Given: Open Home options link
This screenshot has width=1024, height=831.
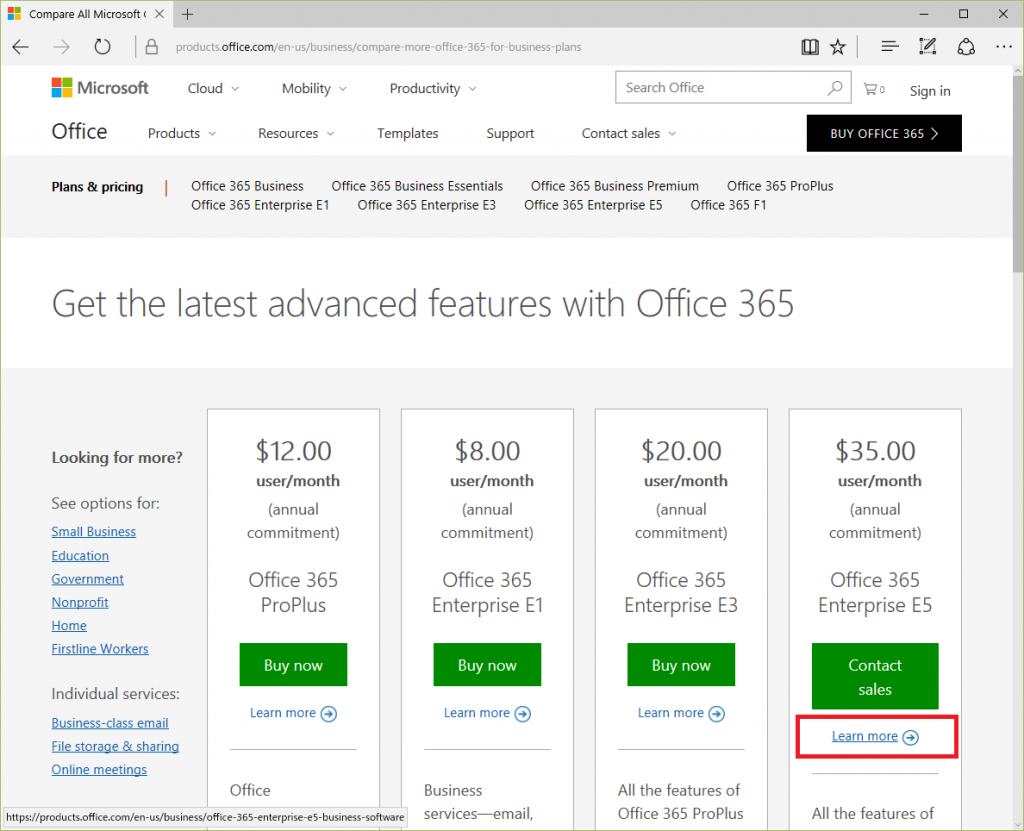Looking at the screenshot, I should [x=69, y=626].
